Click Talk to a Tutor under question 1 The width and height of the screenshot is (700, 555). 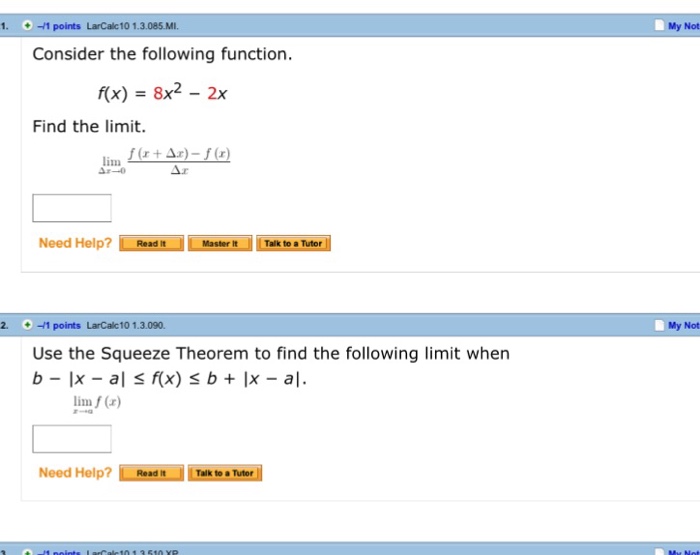(293, 243)
